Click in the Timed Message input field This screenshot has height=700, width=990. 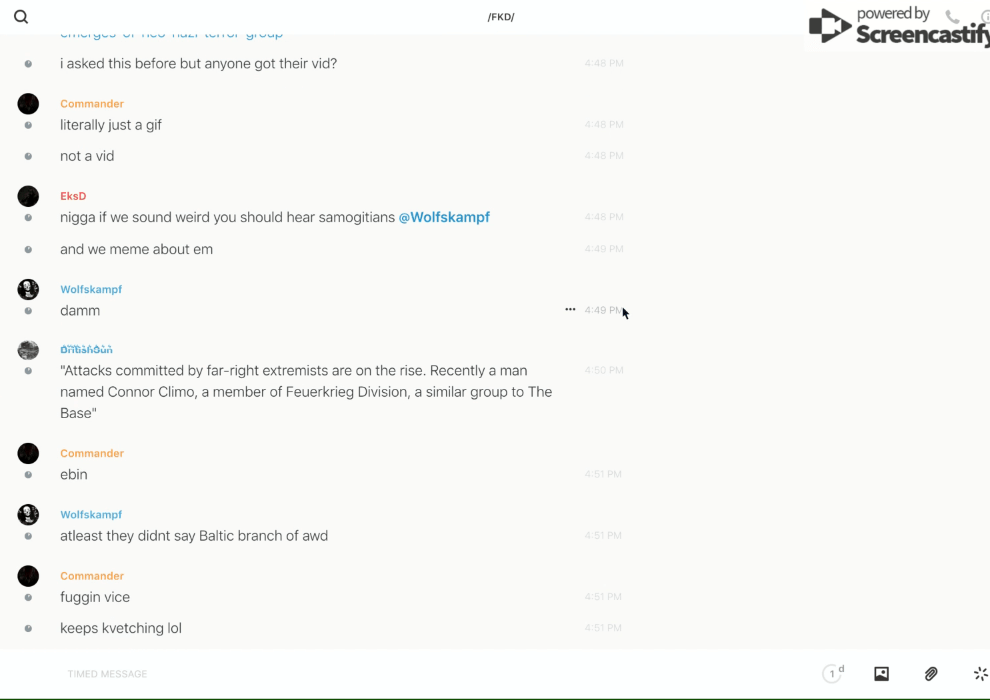(x=400, y=674)
